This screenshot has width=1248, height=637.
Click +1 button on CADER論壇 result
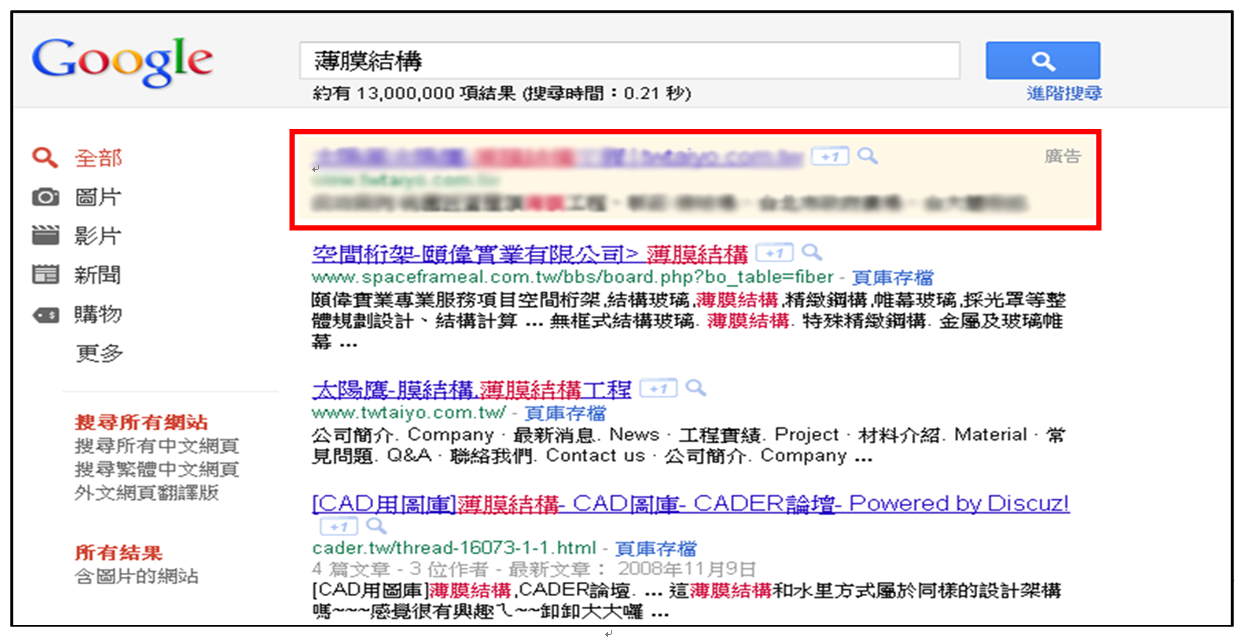pos(338,526)
